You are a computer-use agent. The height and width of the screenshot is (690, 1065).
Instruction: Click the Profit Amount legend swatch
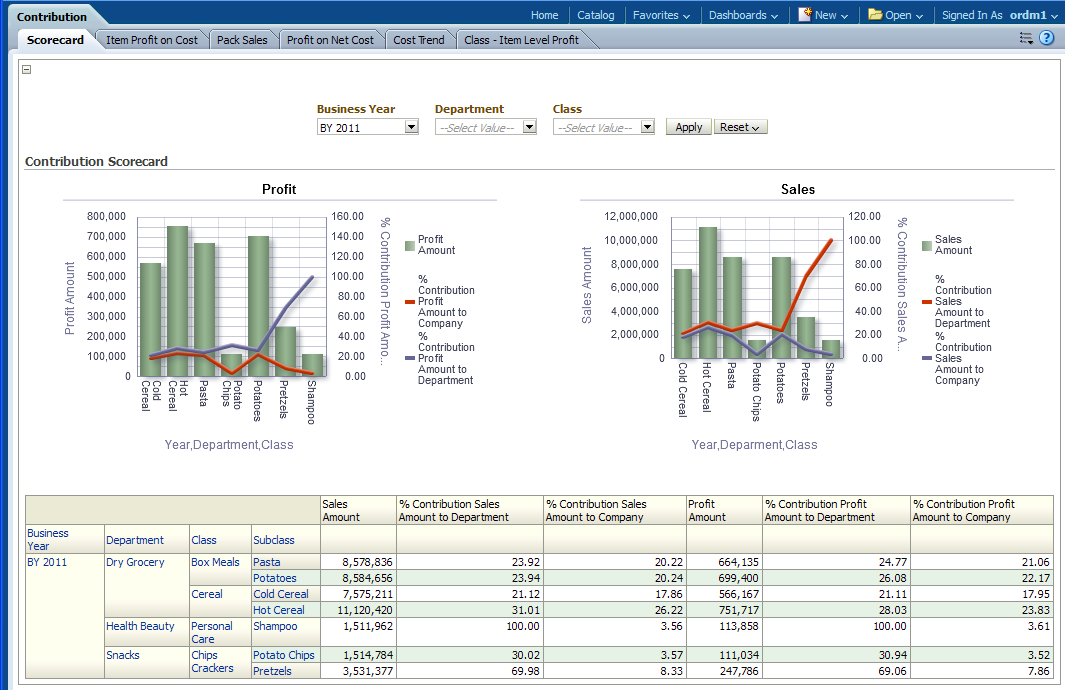click(410, 245)
